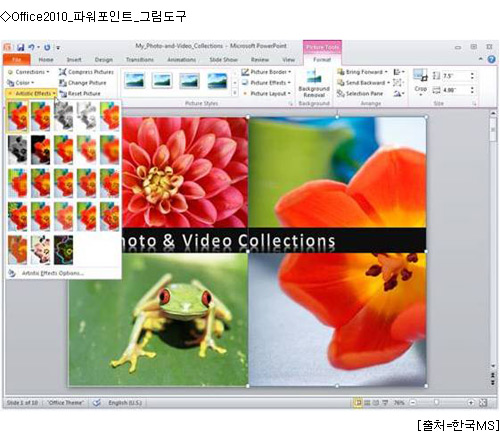The height and width of the screenshot is (443, 500).
Task: Click the orange File button
Action: pos(17,60)
